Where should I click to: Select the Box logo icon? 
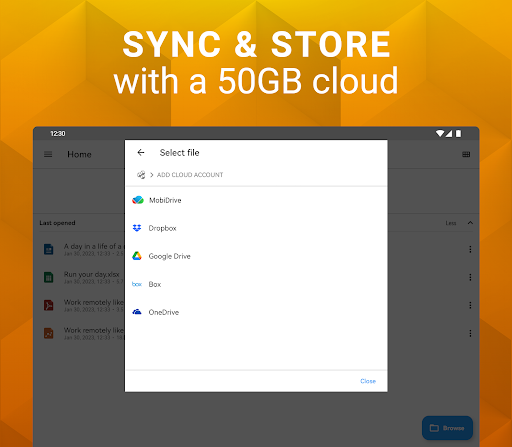coord(137,284)
